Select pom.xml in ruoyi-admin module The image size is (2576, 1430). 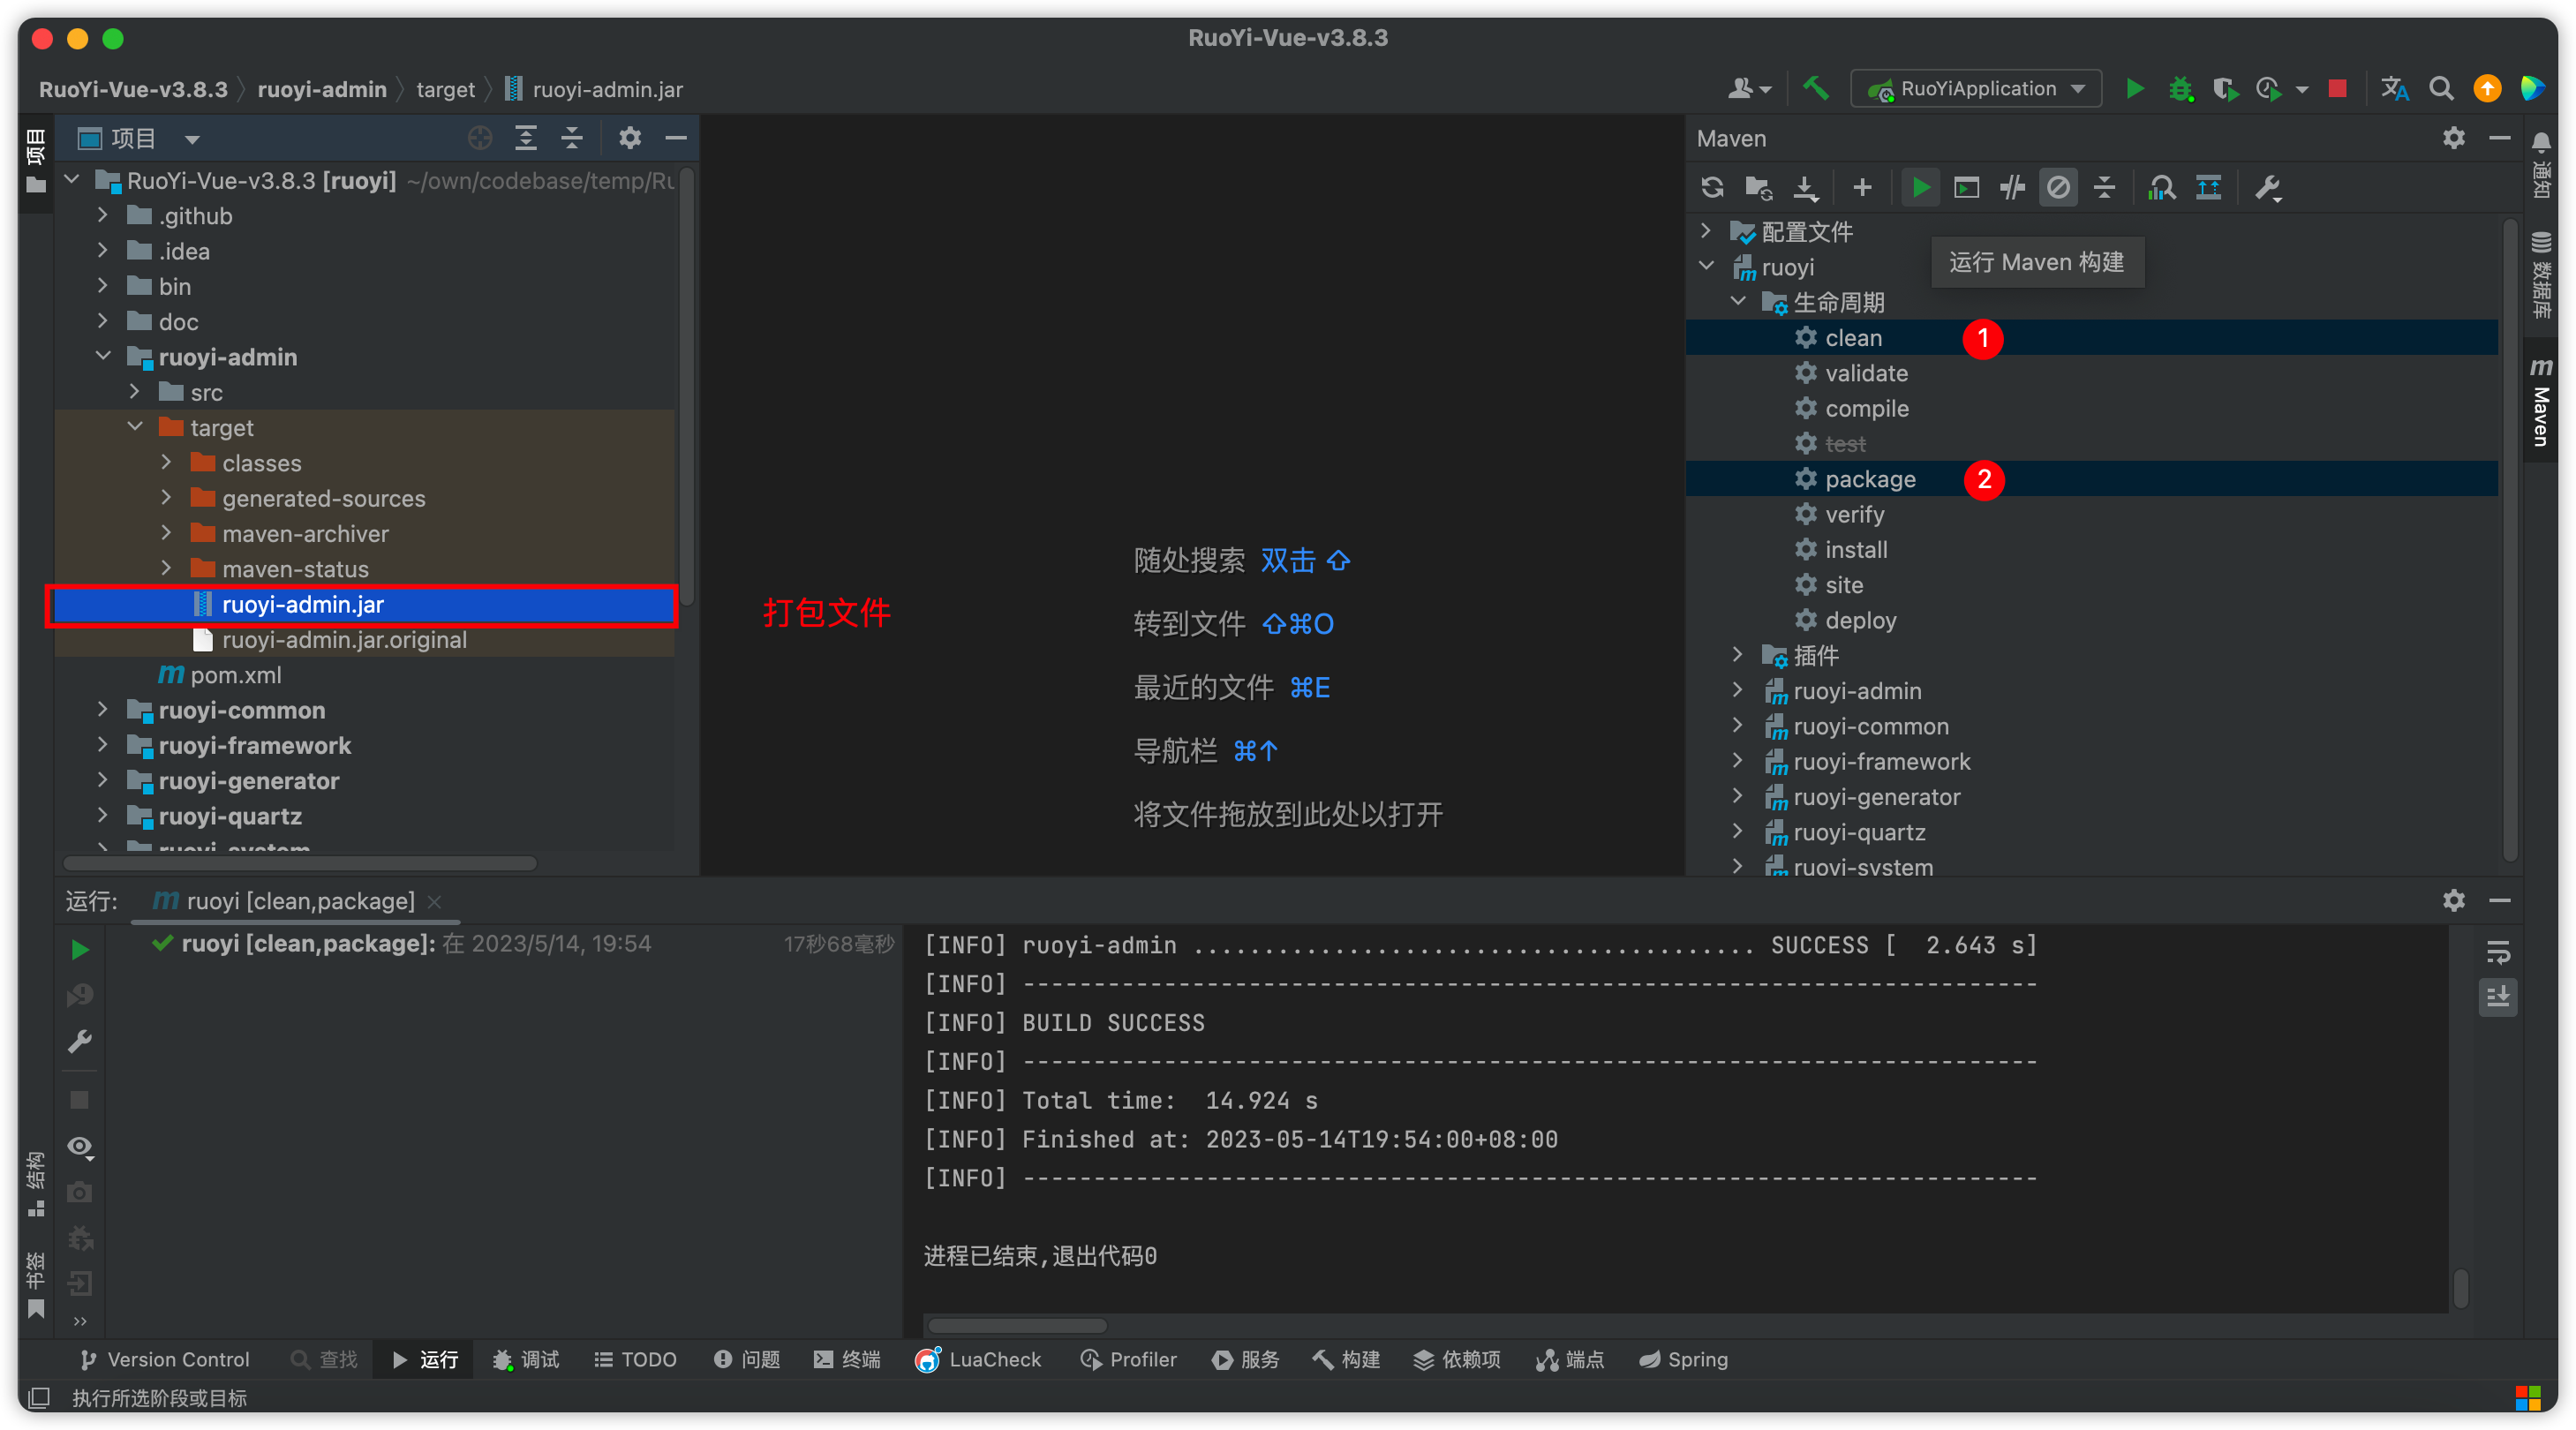364,674
